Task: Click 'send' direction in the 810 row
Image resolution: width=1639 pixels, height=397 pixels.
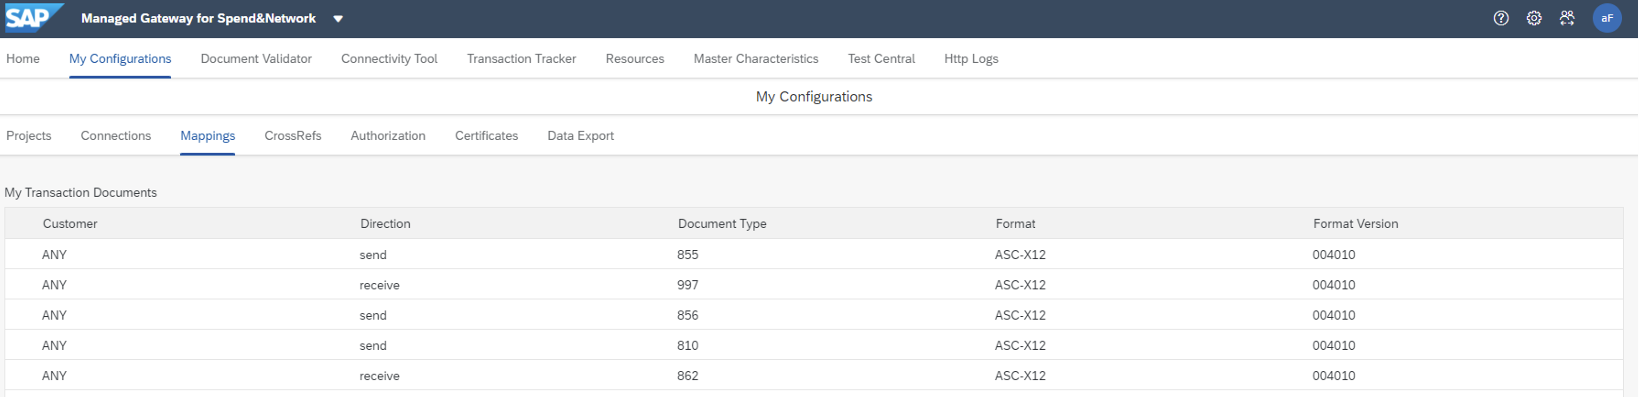Action: tap(373, 346)
